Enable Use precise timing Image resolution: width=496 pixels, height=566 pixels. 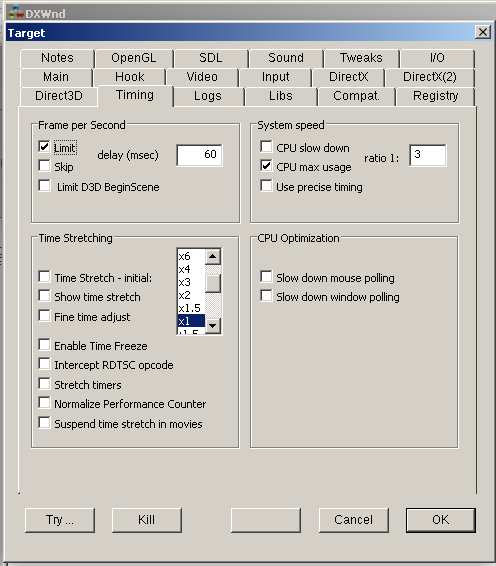click(x=266, y=186)
